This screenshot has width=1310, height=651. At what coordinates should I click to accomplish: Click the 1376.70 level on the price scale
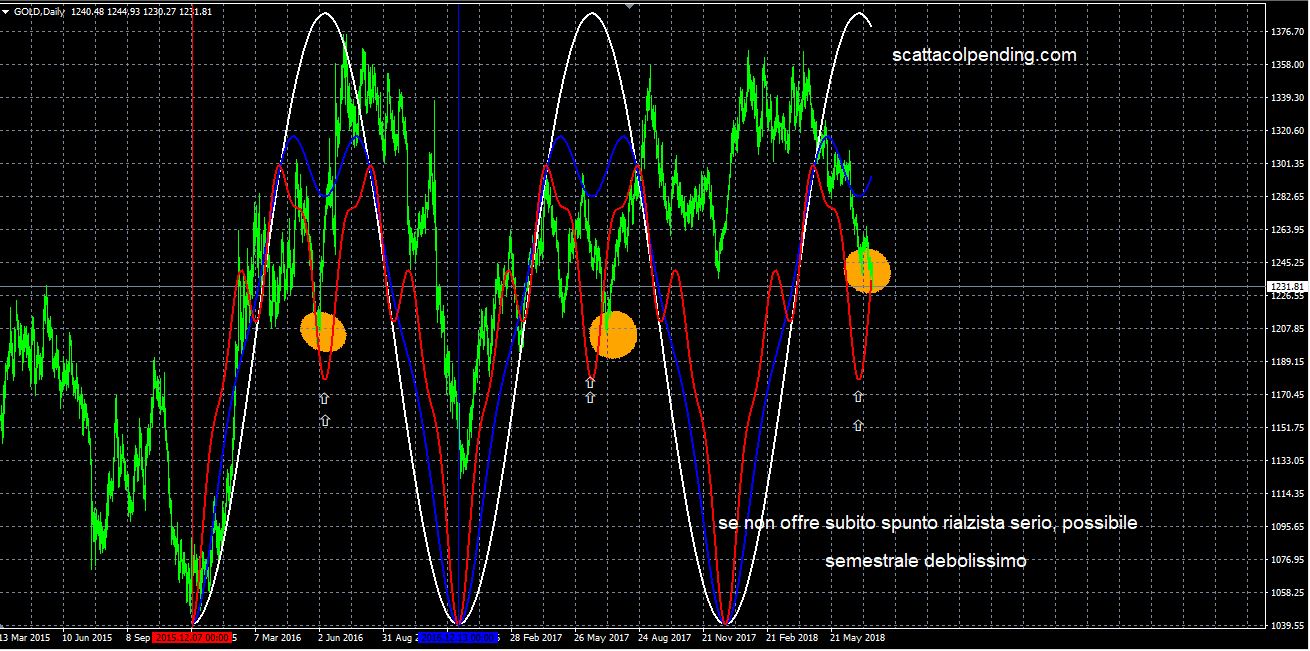coord(1286,32)
